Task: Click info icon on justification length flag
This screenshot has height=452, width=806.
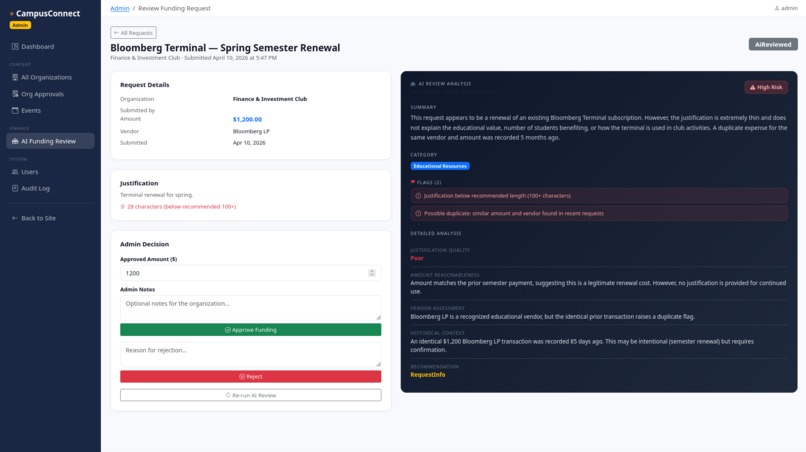Action: (418, 196)
